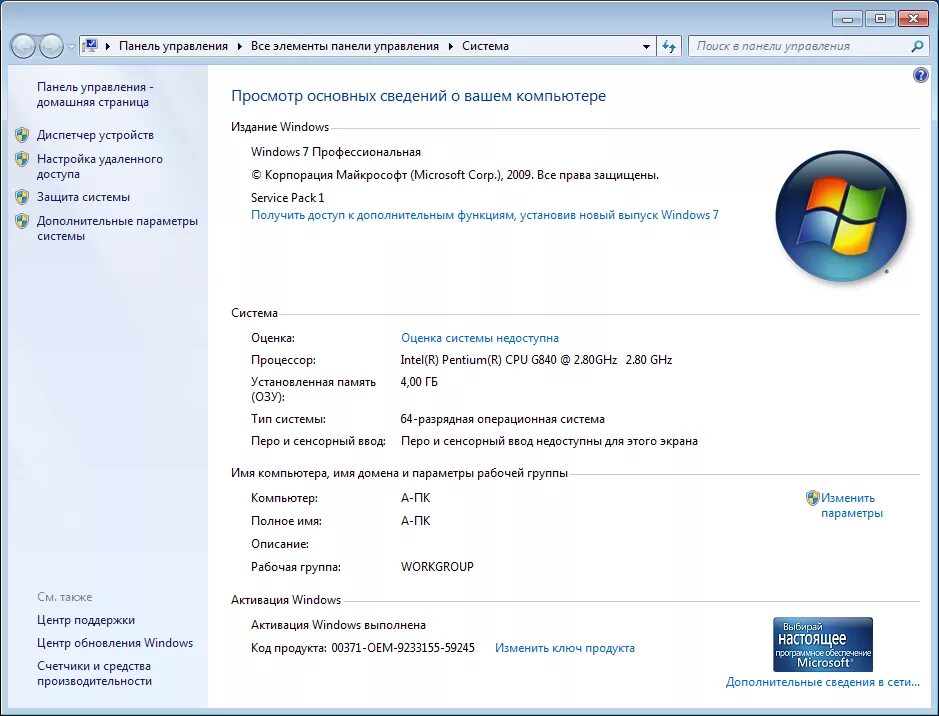The height and width of the screenshot is (716, 939).
Task: Click the refresh button beside address bar
Action: pyautogui.click(x=669, y=46)
